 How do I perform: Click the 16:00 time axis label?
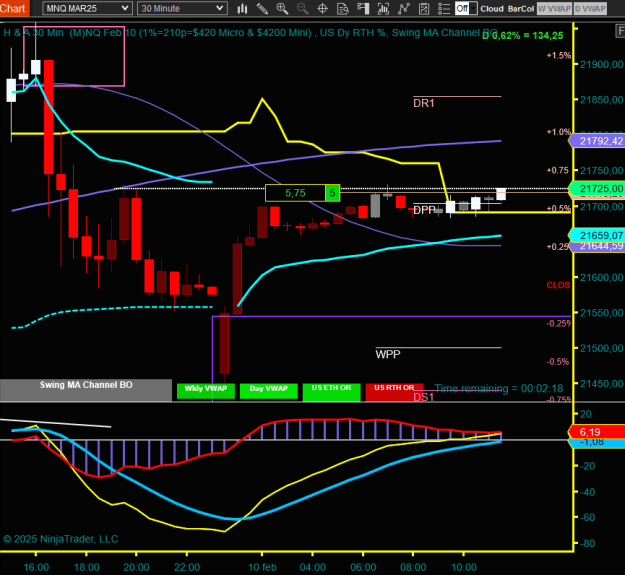pos(36,567)
